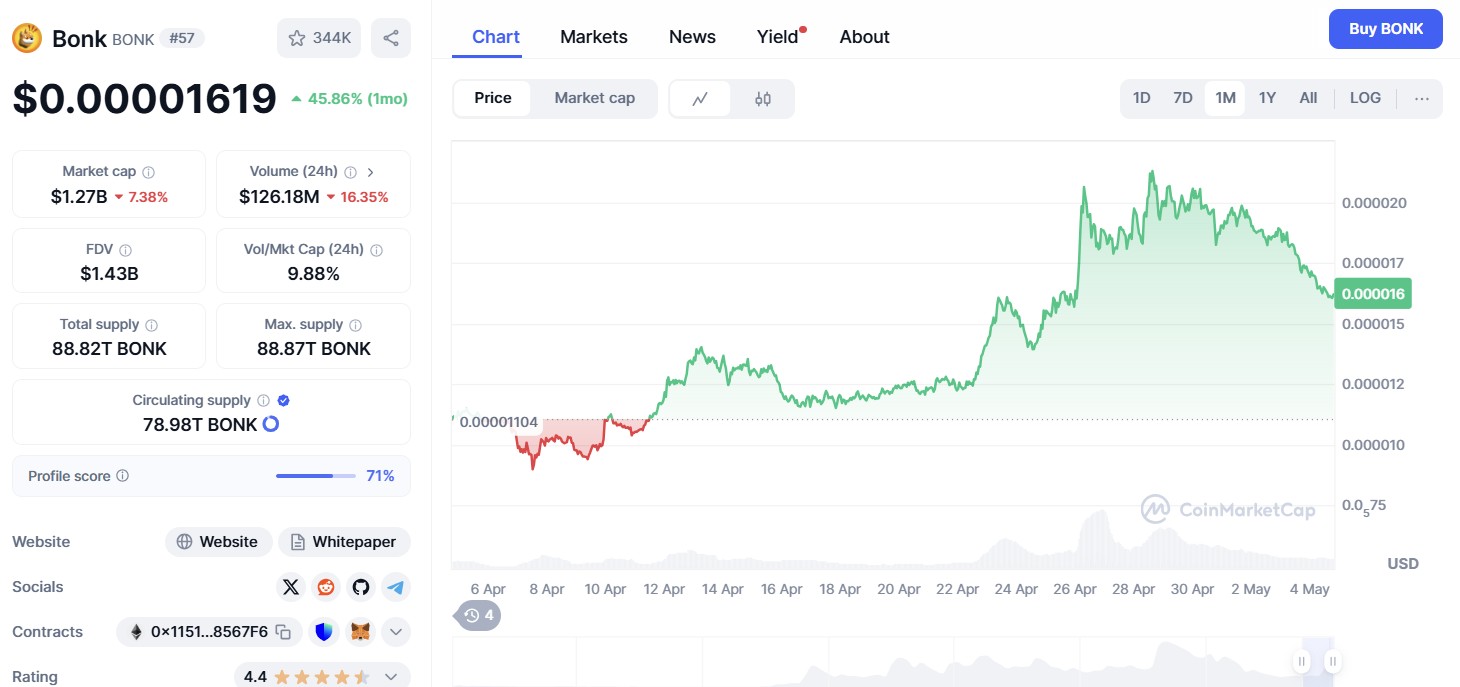The height and width of the screenshot is (687, 1460).
Task: Switch to candlestick chart view
Action: [x=763, y=98]
